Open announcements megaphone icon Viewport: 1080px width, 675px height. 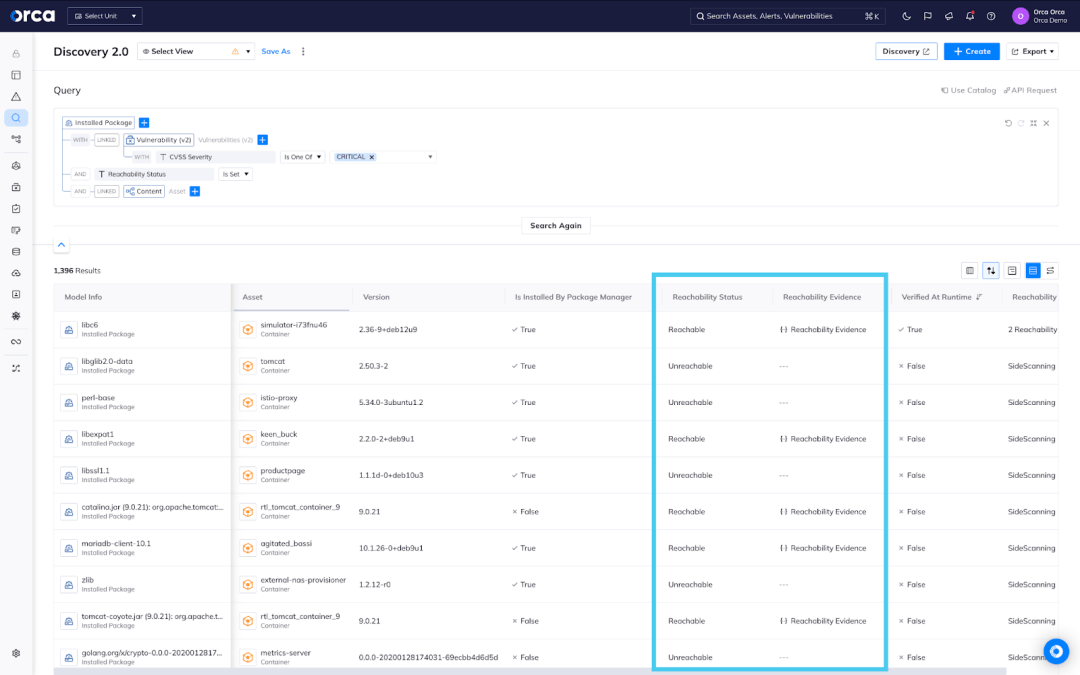tap(948, 16)
